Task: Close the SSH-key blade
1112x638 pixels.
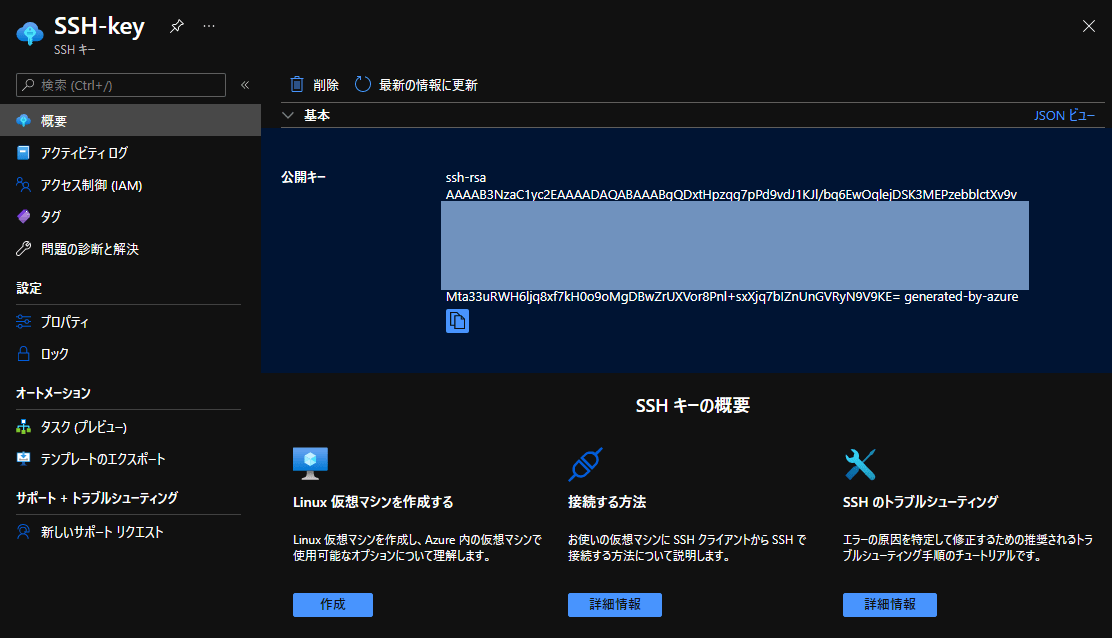Action: (x=1089, y=26)
